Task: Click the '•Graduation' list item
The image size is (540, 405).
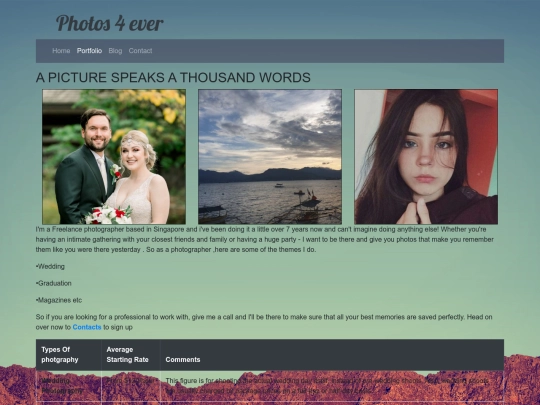Action: pyautogui.click(x=54, y=283)
